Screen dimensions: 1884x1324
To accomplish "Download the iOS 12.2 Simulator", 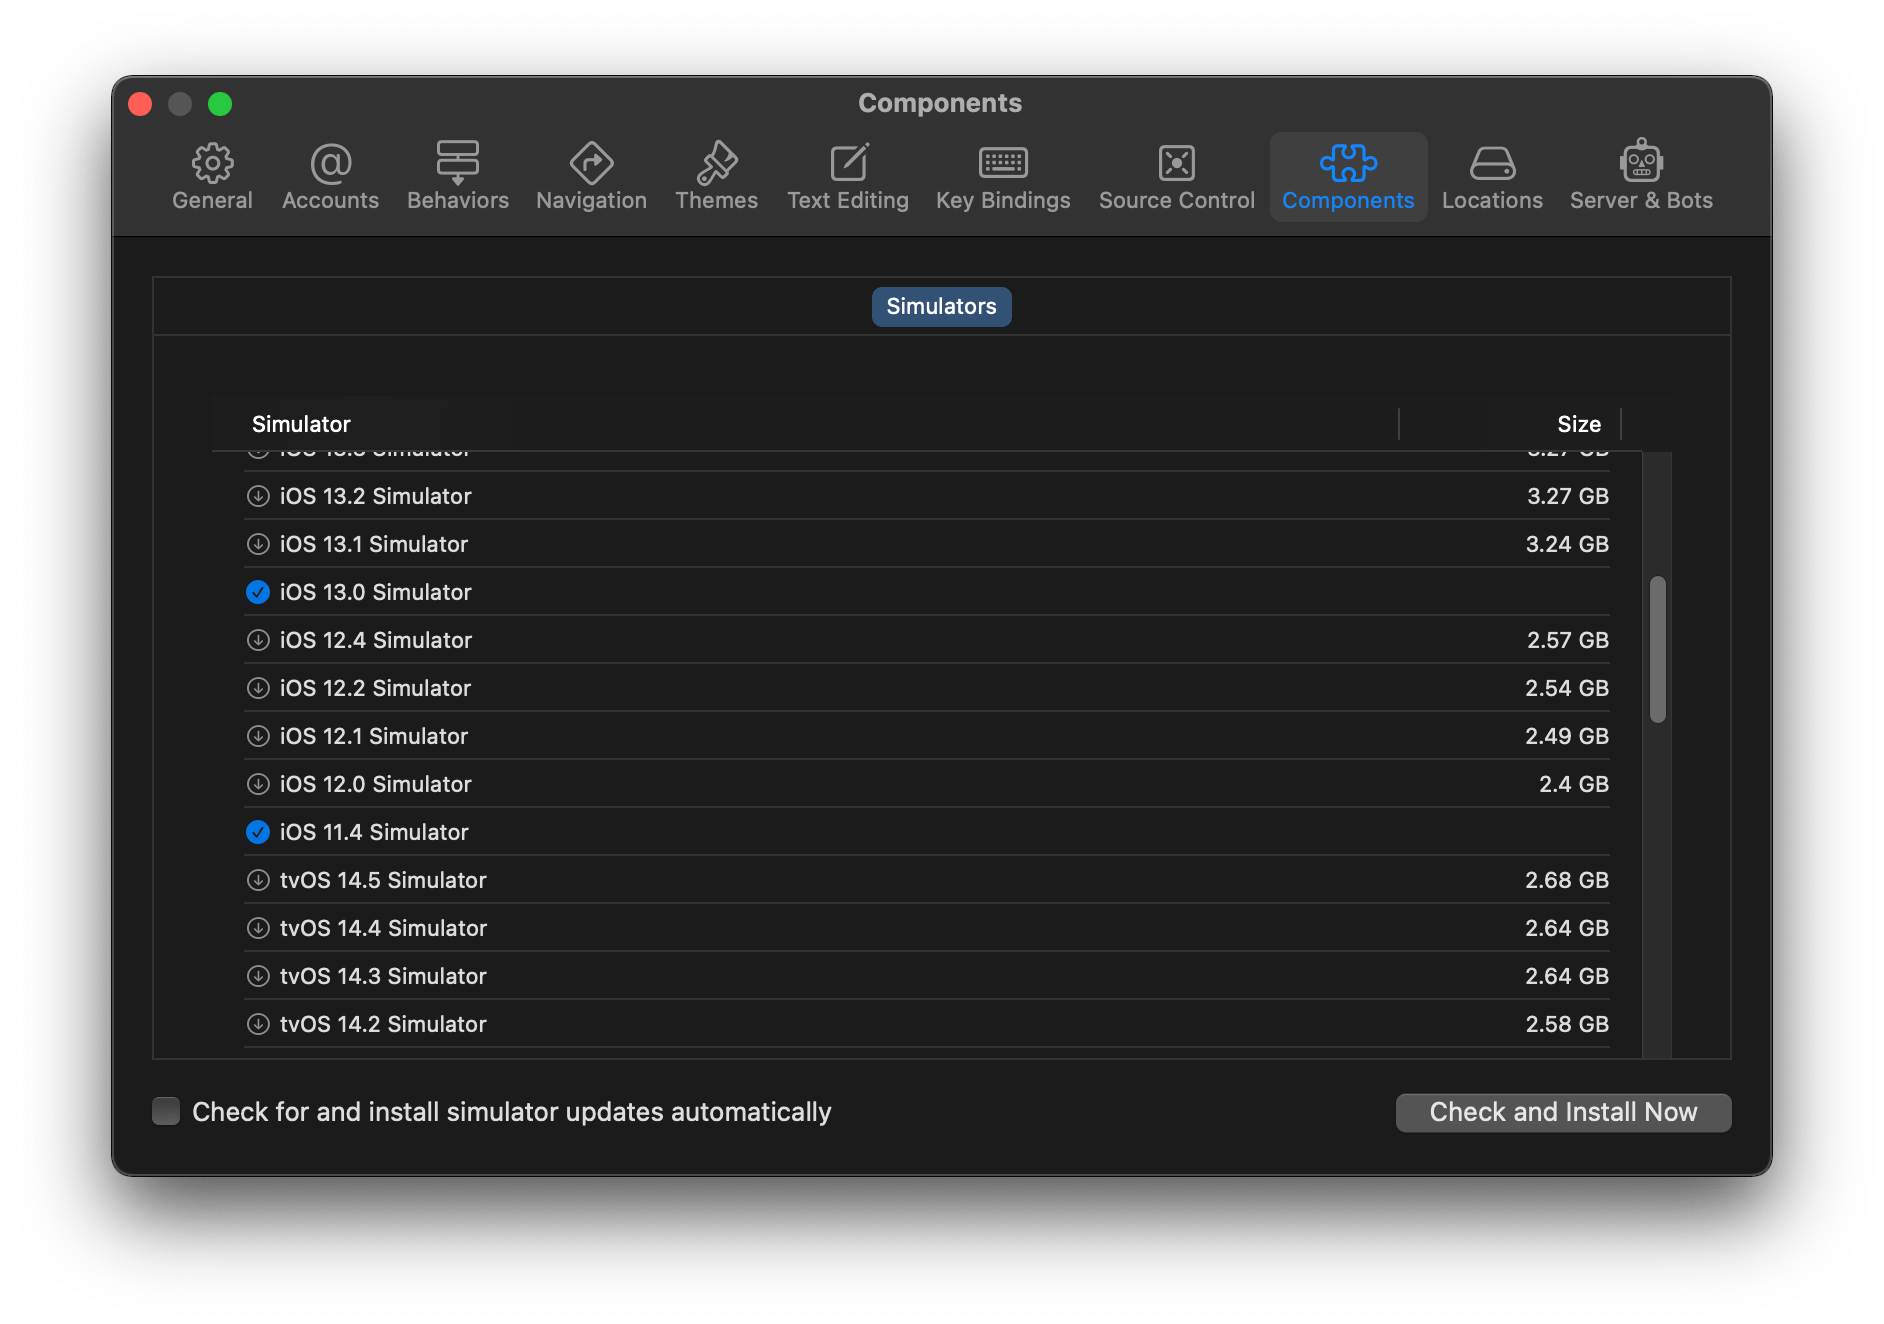I will 258,688.
